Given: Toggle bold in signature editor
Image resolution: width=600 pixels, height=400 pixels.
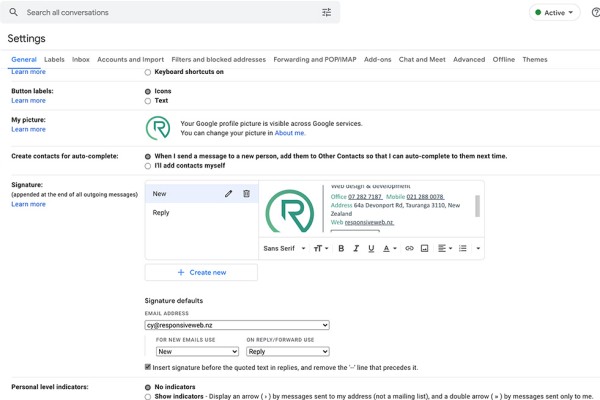Looking at the screenshot, I should pos(341,248).
